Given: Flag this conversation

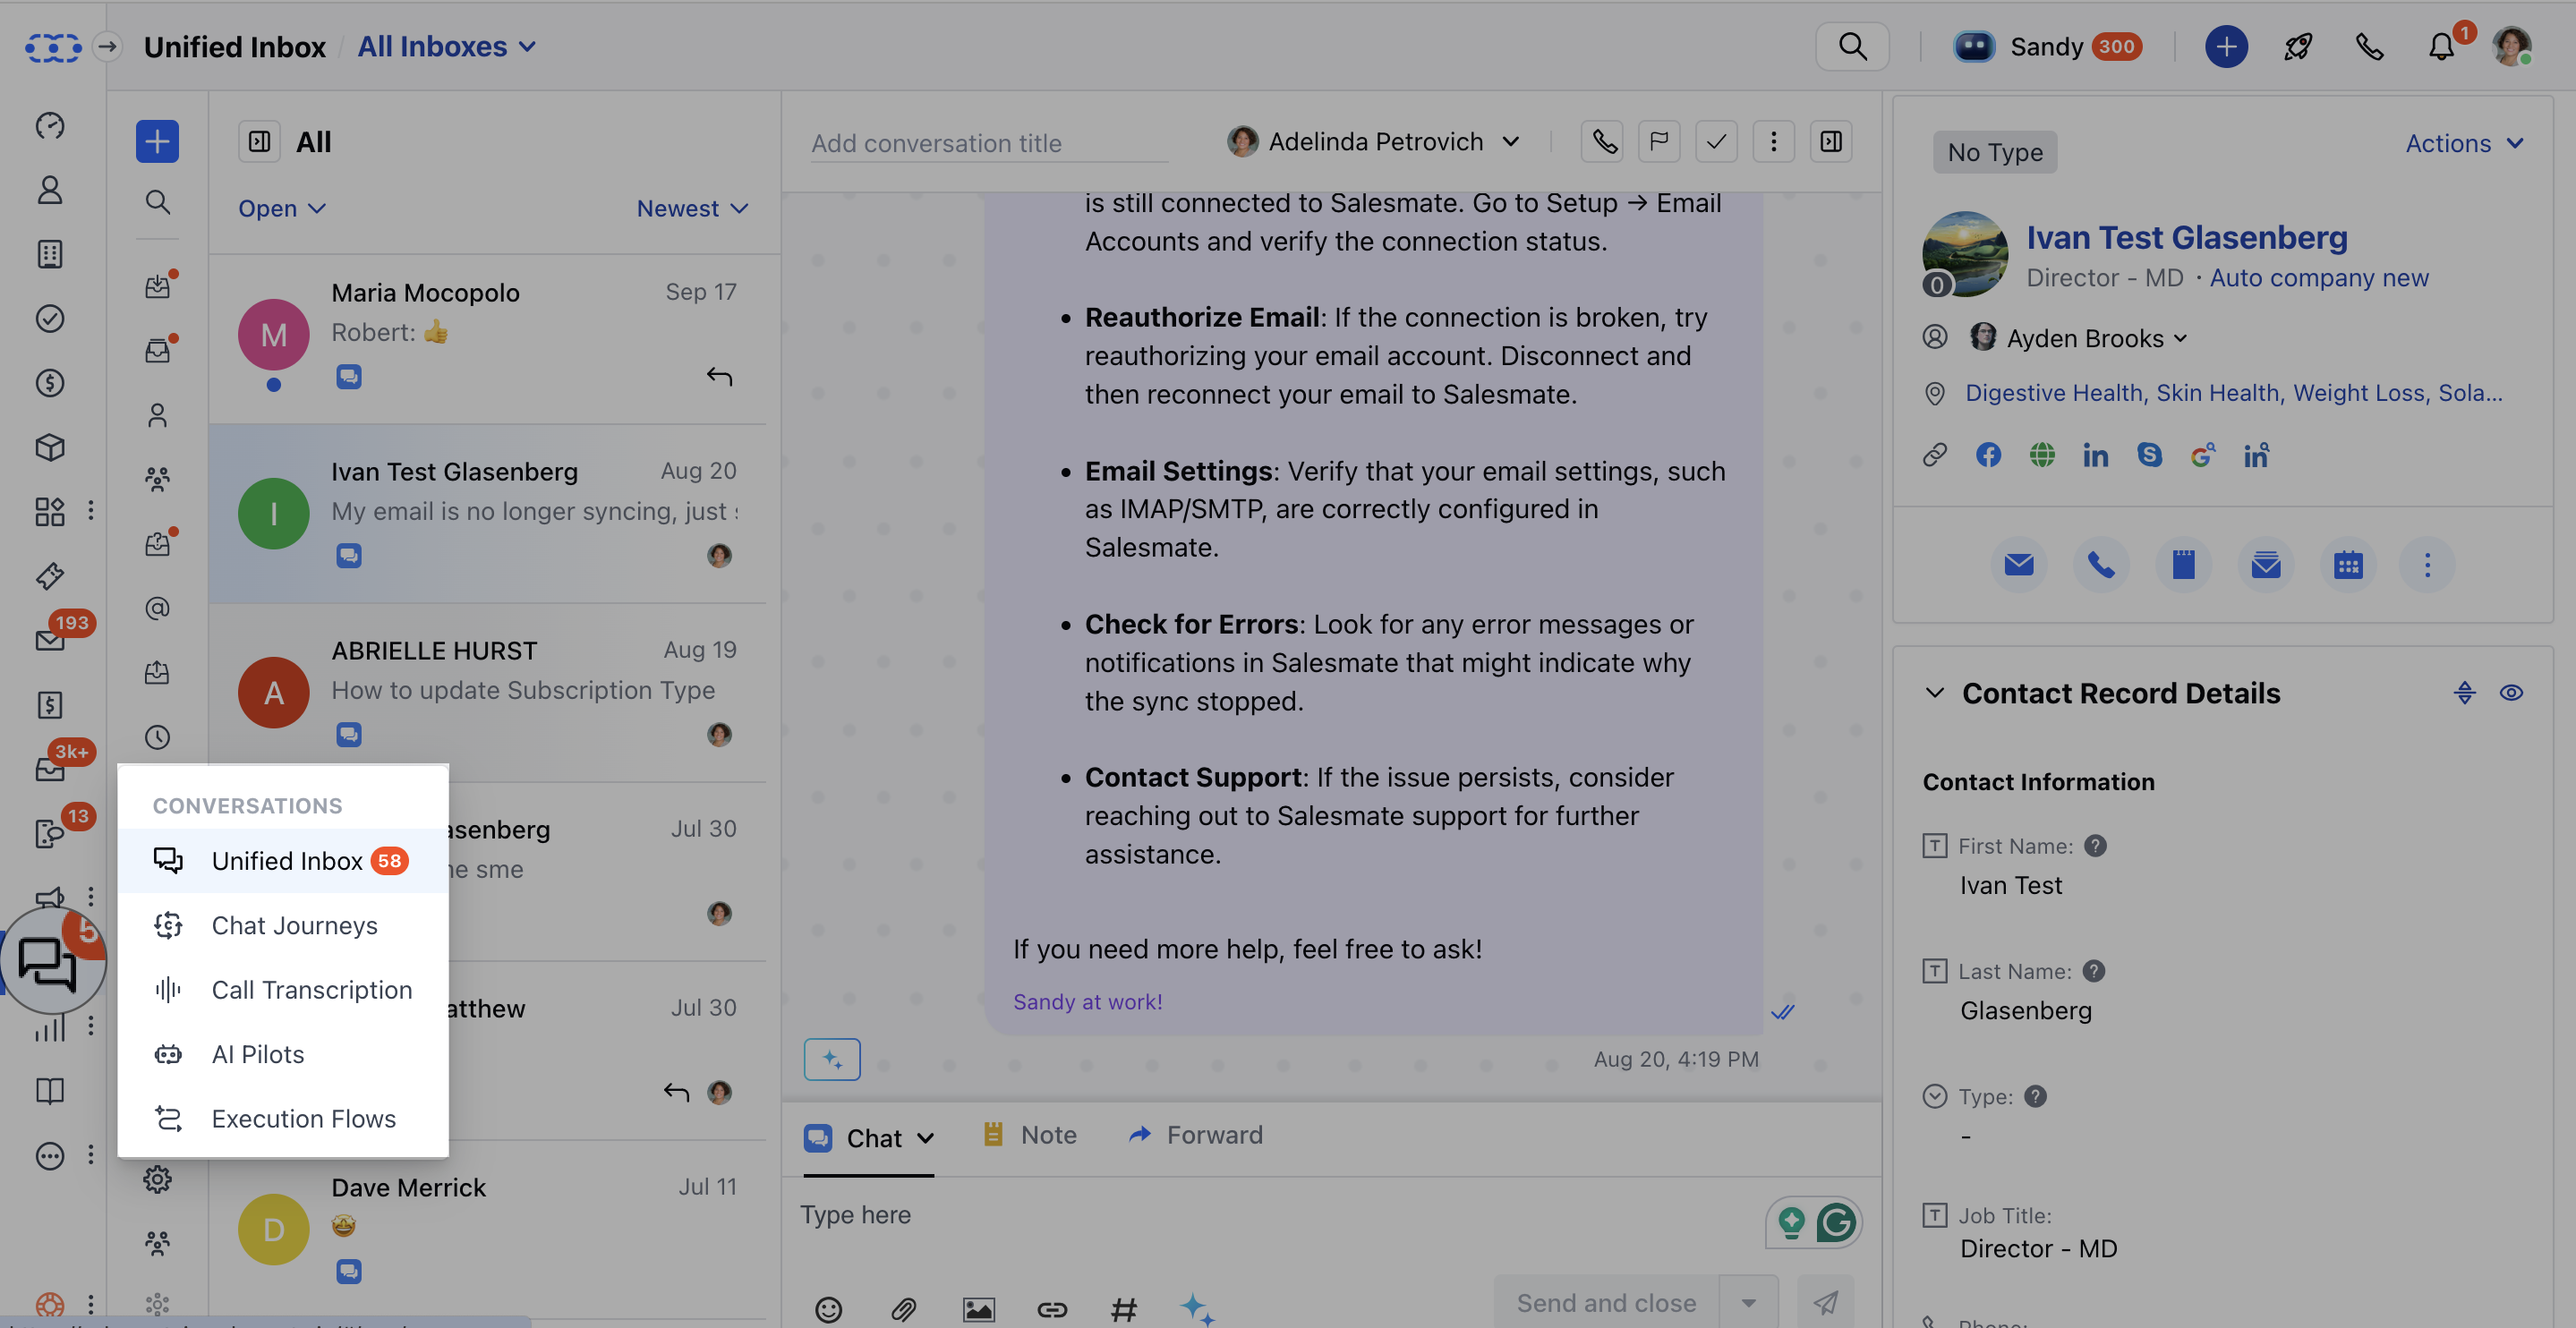Looking at the screenshot, I should (1659, 142).
